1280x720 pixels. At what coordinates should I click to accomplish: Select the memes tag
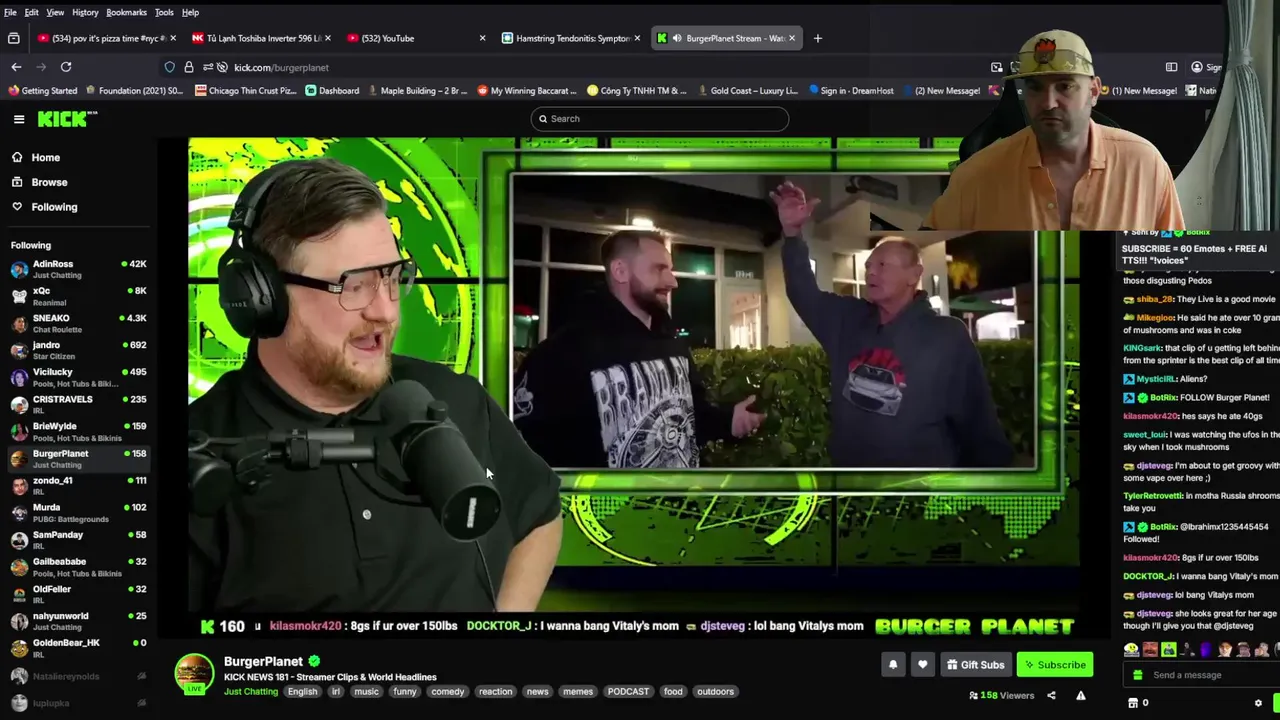pyautogui.click(x=578, y=692)
